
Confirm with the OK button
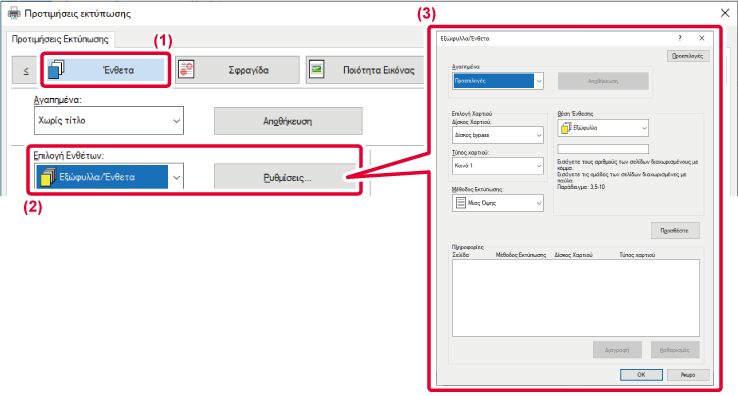641,375
